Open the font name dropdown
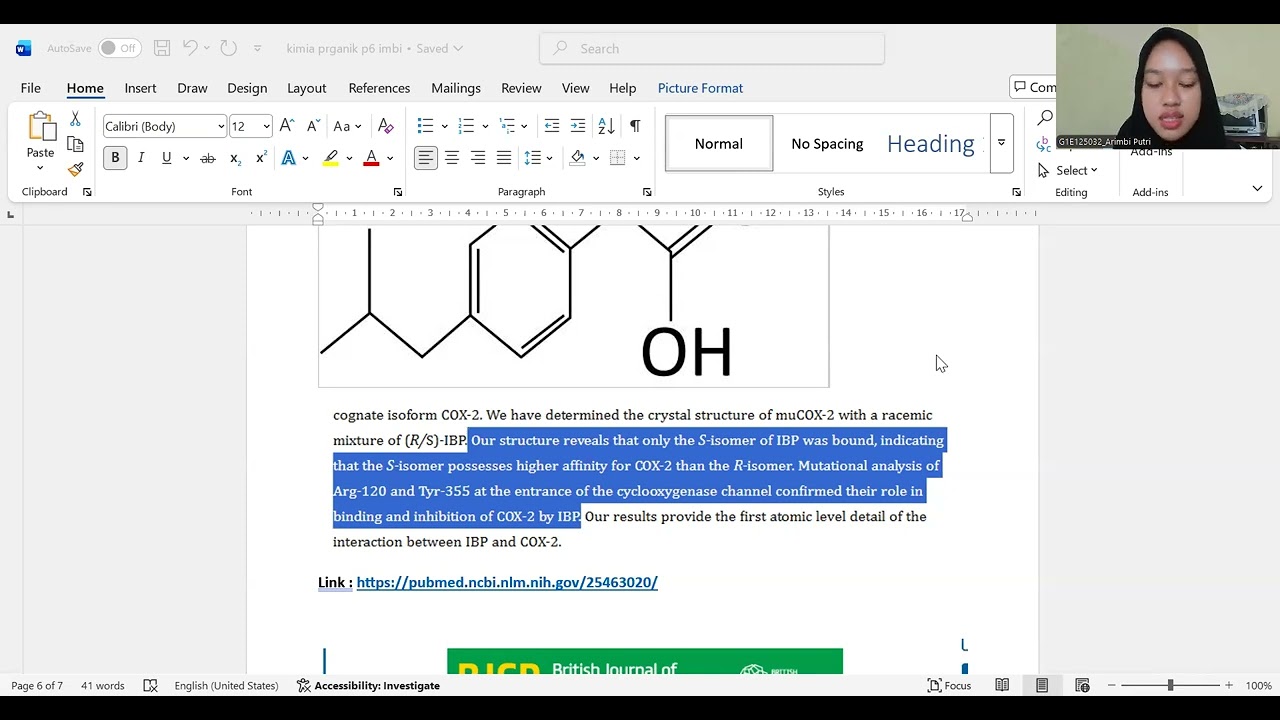The image size is (1280, 720). click(221, 126)
